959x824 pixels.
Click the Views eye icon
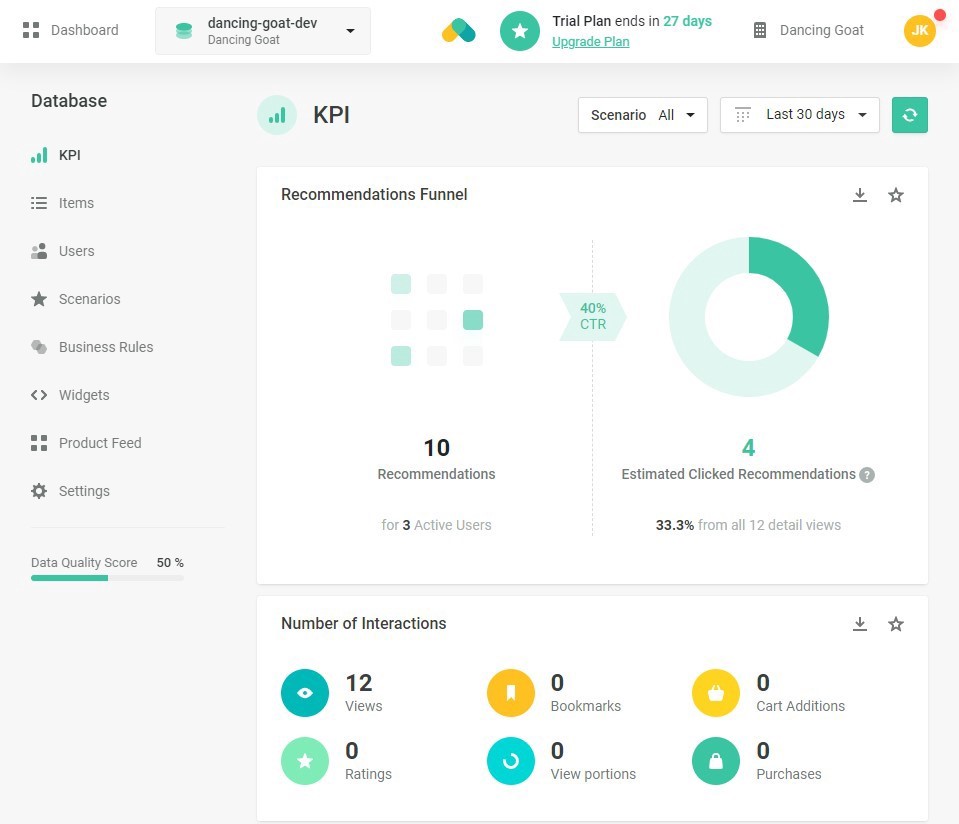click(305, 693)
